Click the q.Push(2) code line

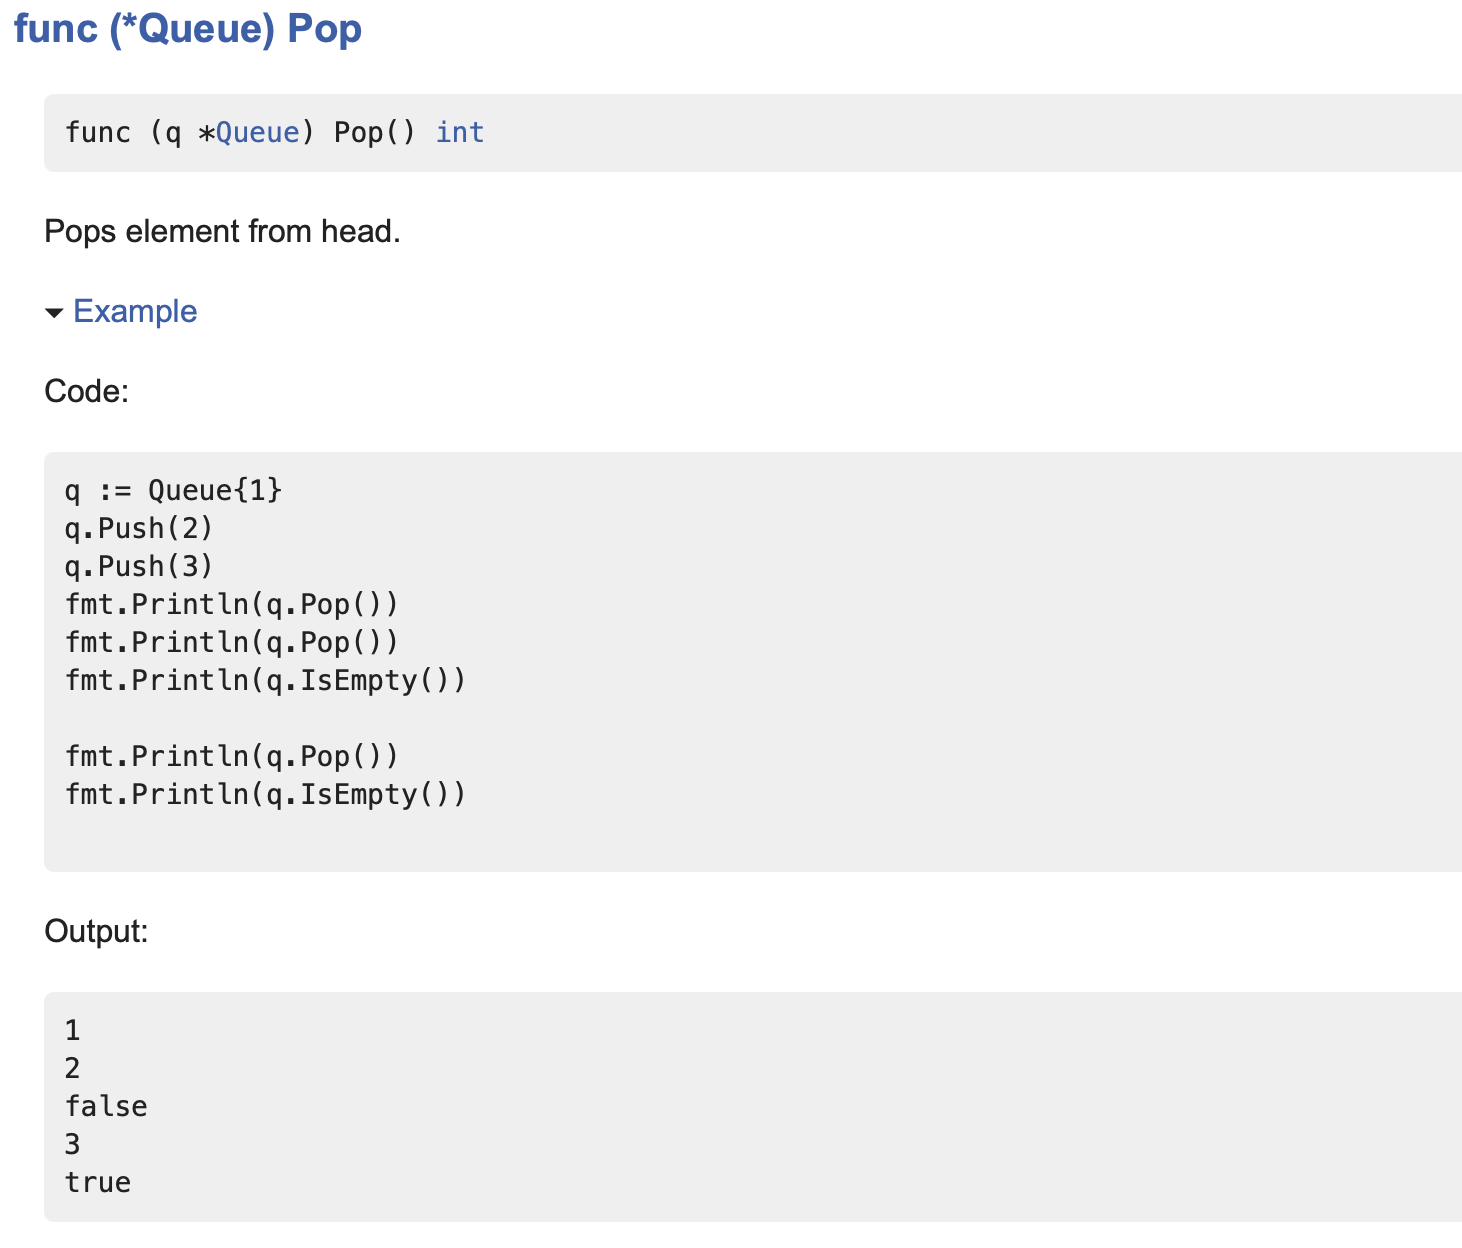point(139,529)
